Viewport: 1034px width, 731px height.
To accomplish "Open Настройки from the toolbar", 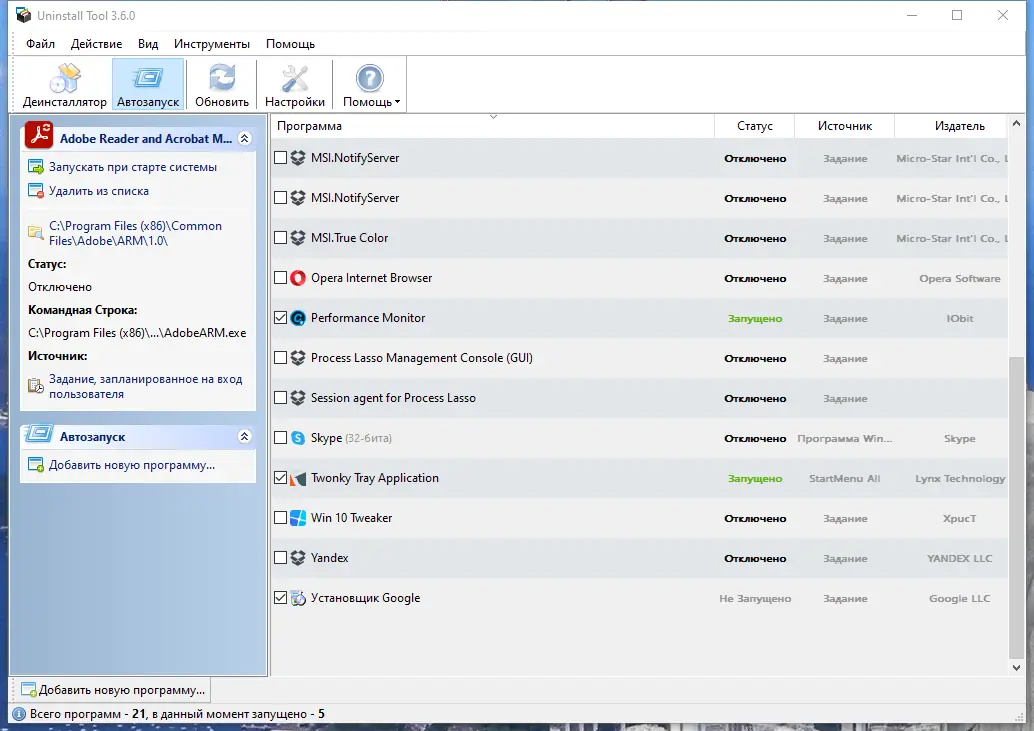I will click(x=295, y=85).
